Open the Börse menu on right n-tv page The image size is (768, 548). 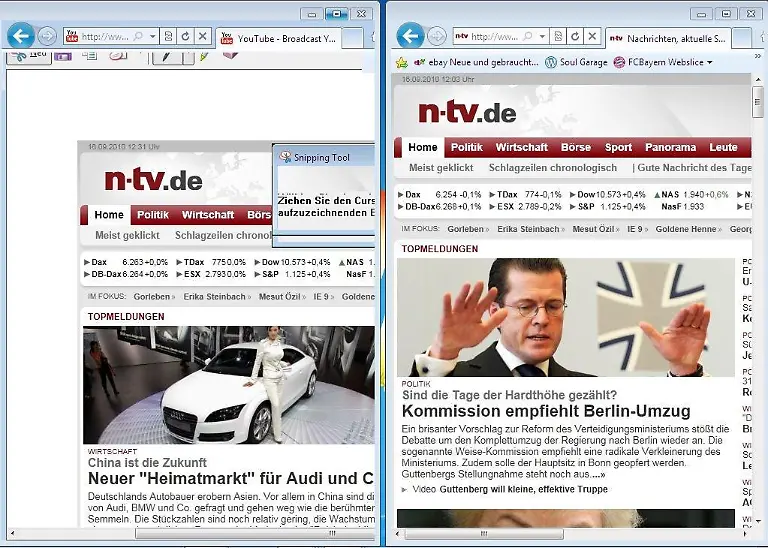575,147
